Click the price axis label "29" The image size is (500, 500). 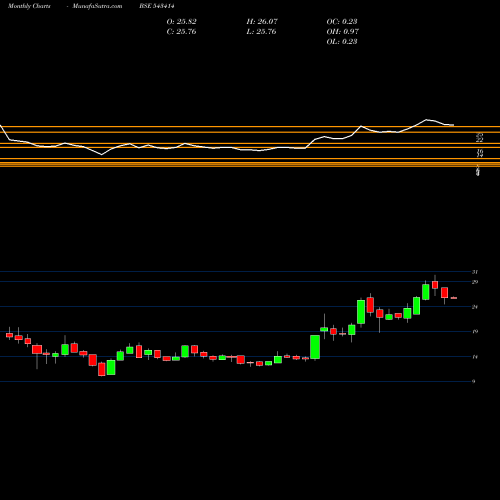click(x=475, y=282)
